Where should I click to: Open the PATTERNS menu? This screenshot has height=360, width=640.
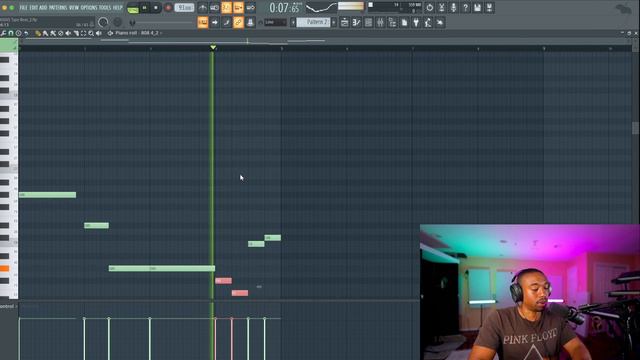[58, 7]
